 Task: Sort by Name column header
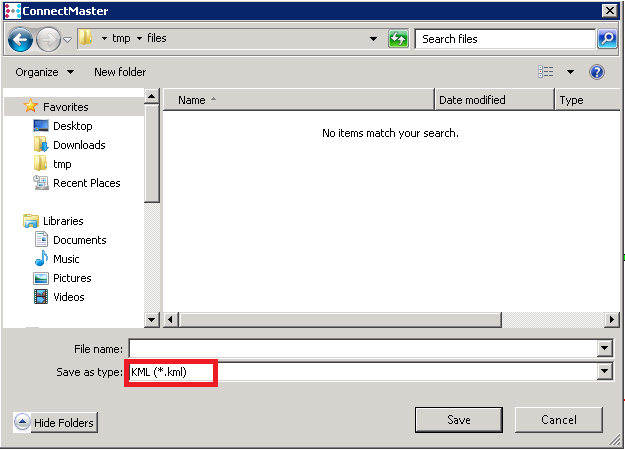[x=298, y=100]
